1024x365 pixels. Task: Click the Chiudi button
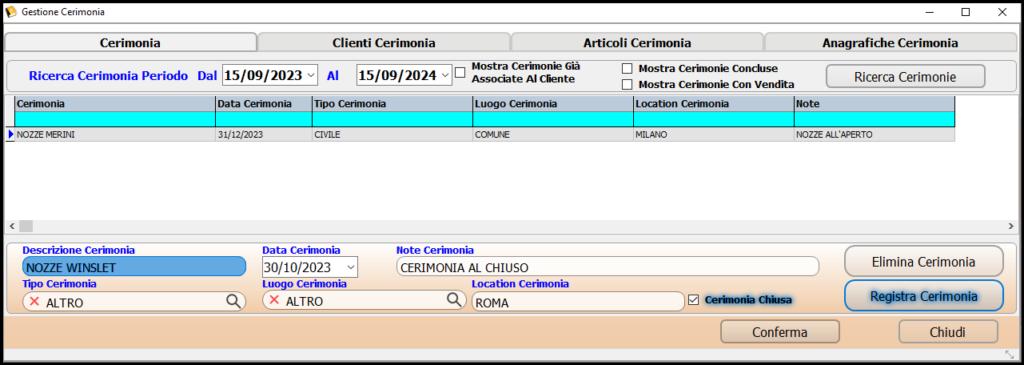pyautogui.click(x=948, y=332)
